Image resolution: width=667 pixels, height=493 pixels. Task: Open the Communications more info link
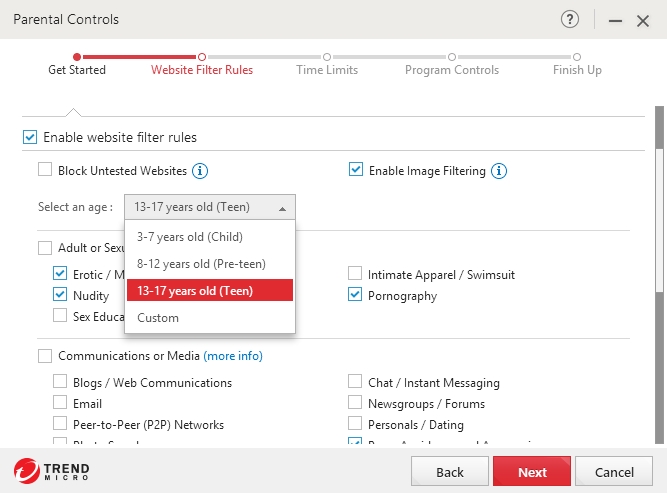point(233,356)
